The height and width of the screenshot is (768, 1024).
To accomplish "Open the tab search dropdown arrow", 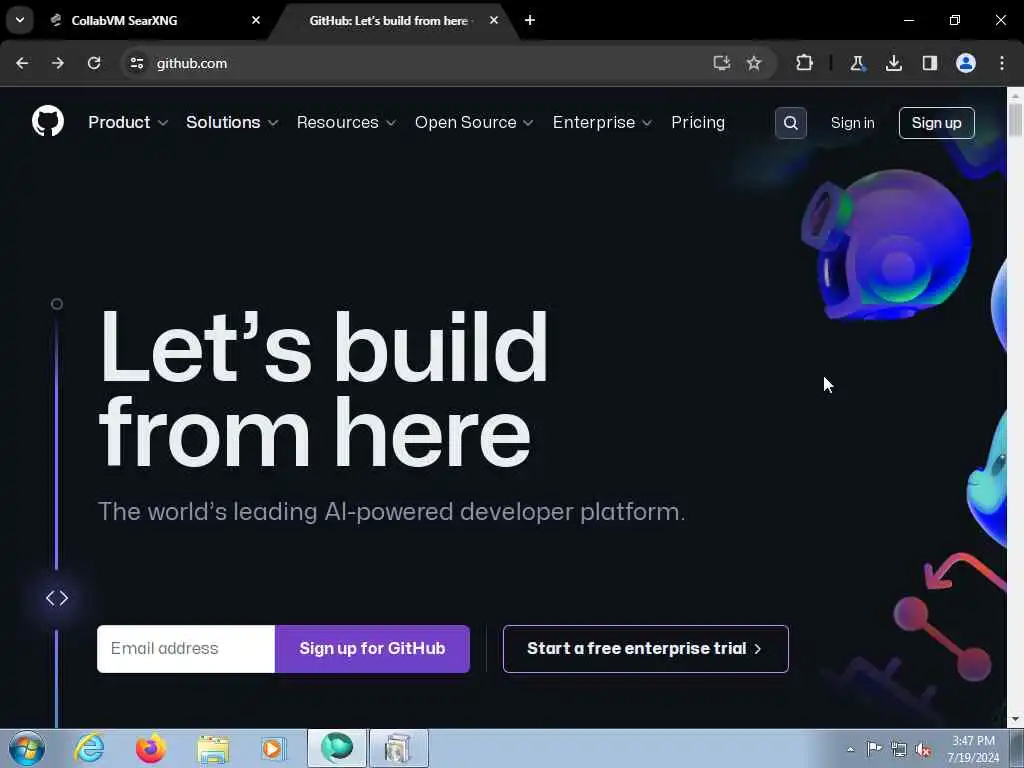I will coord(20,20).
